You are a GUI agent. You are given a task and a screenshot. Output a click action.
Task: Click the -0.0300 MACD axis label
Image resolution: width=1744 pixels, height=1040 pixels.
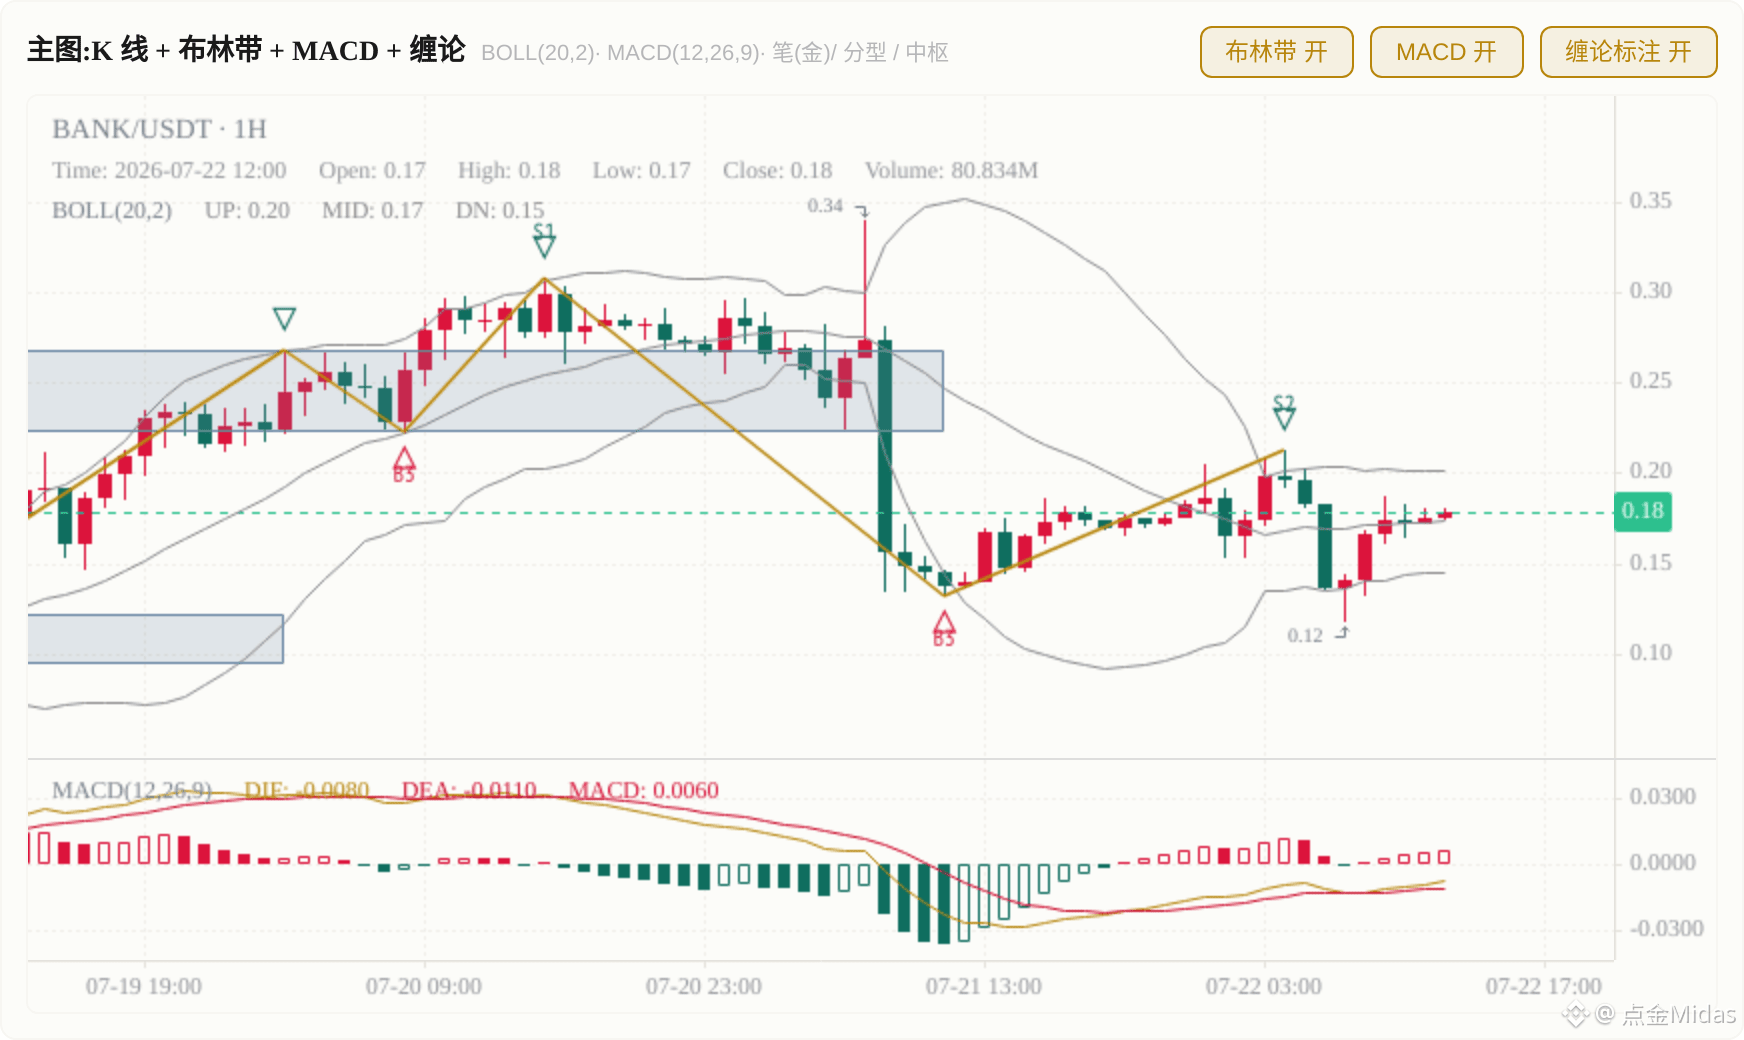[1667, 928]
